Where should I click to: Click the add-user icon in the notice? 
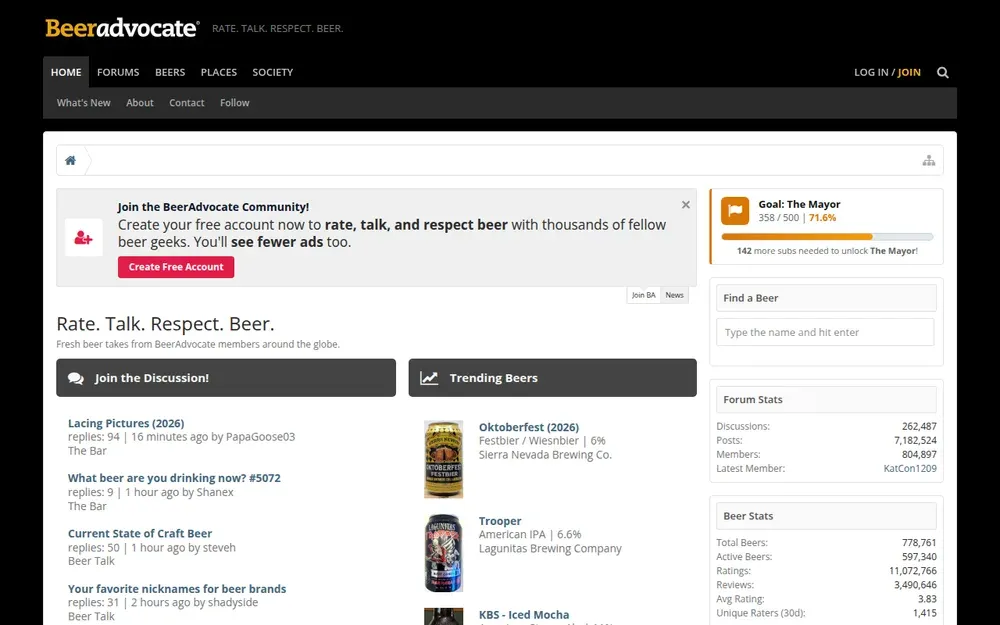click(x=84, y=238)
